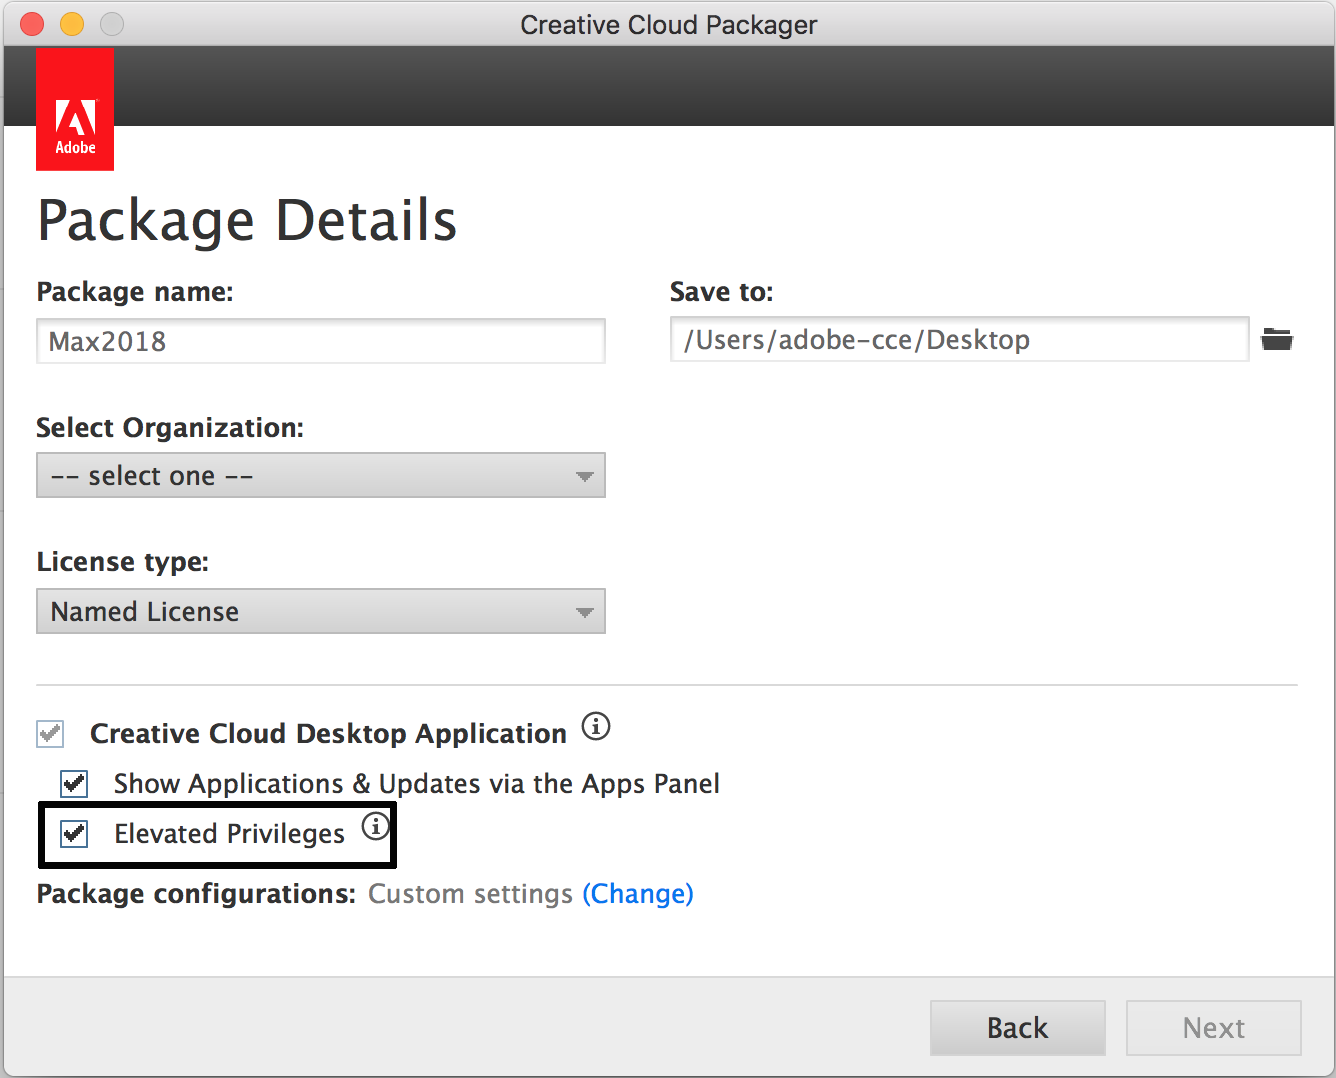
Task: Close the Creative Cloud Packager window
Action: pos(32,24)
